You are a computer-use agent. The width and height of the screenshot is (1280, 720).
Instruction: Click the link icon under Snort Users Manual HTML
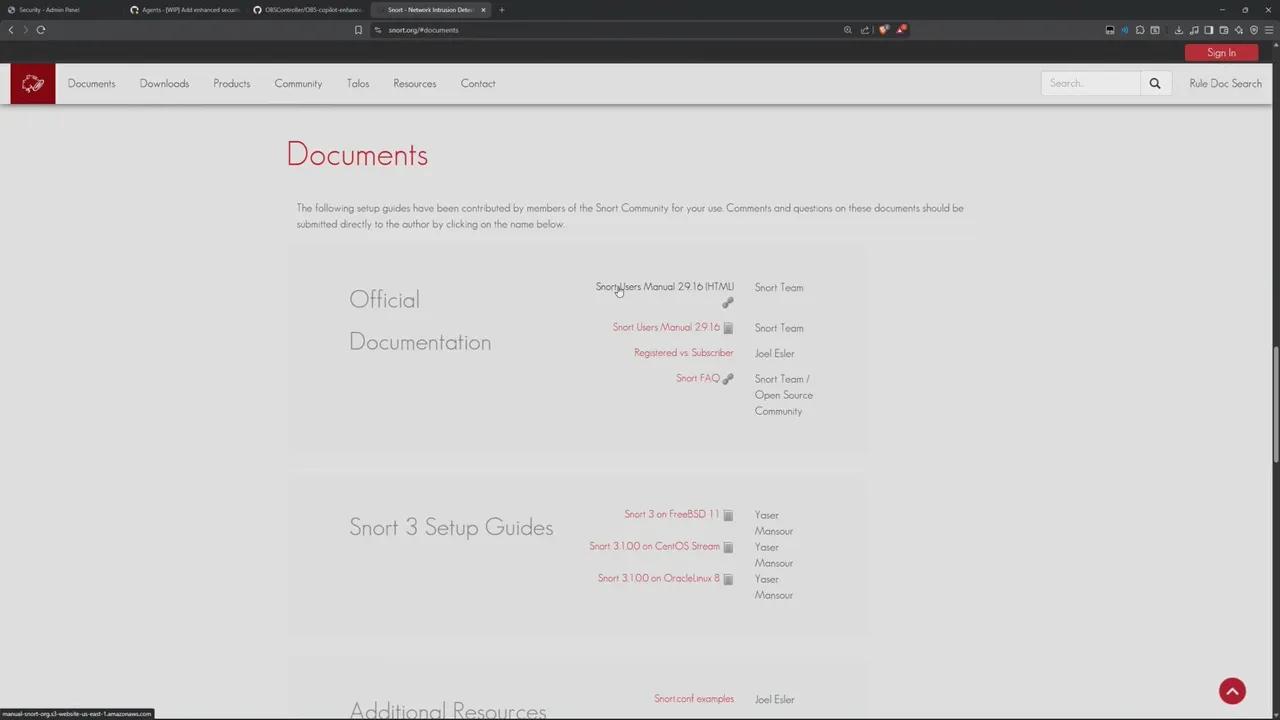(728, 303)
